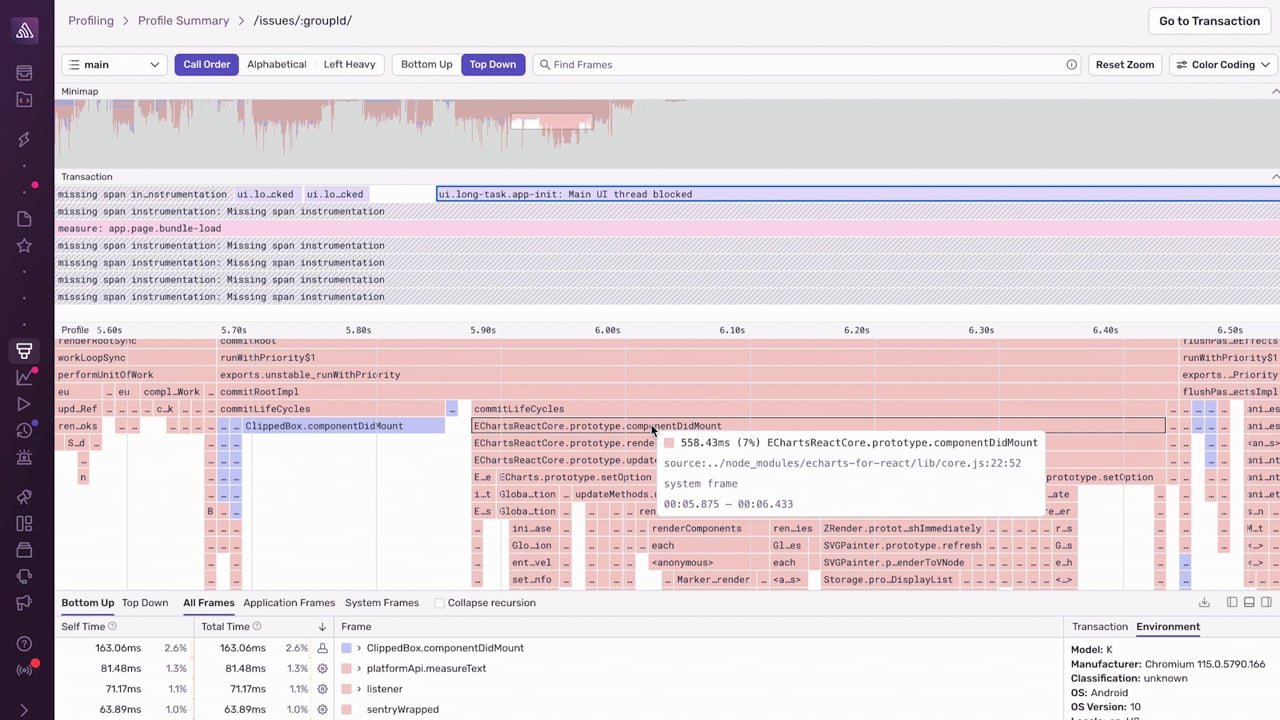Switch to the Application Frames tab
This screenshot has width=1280, height=720.
[289, 603]
